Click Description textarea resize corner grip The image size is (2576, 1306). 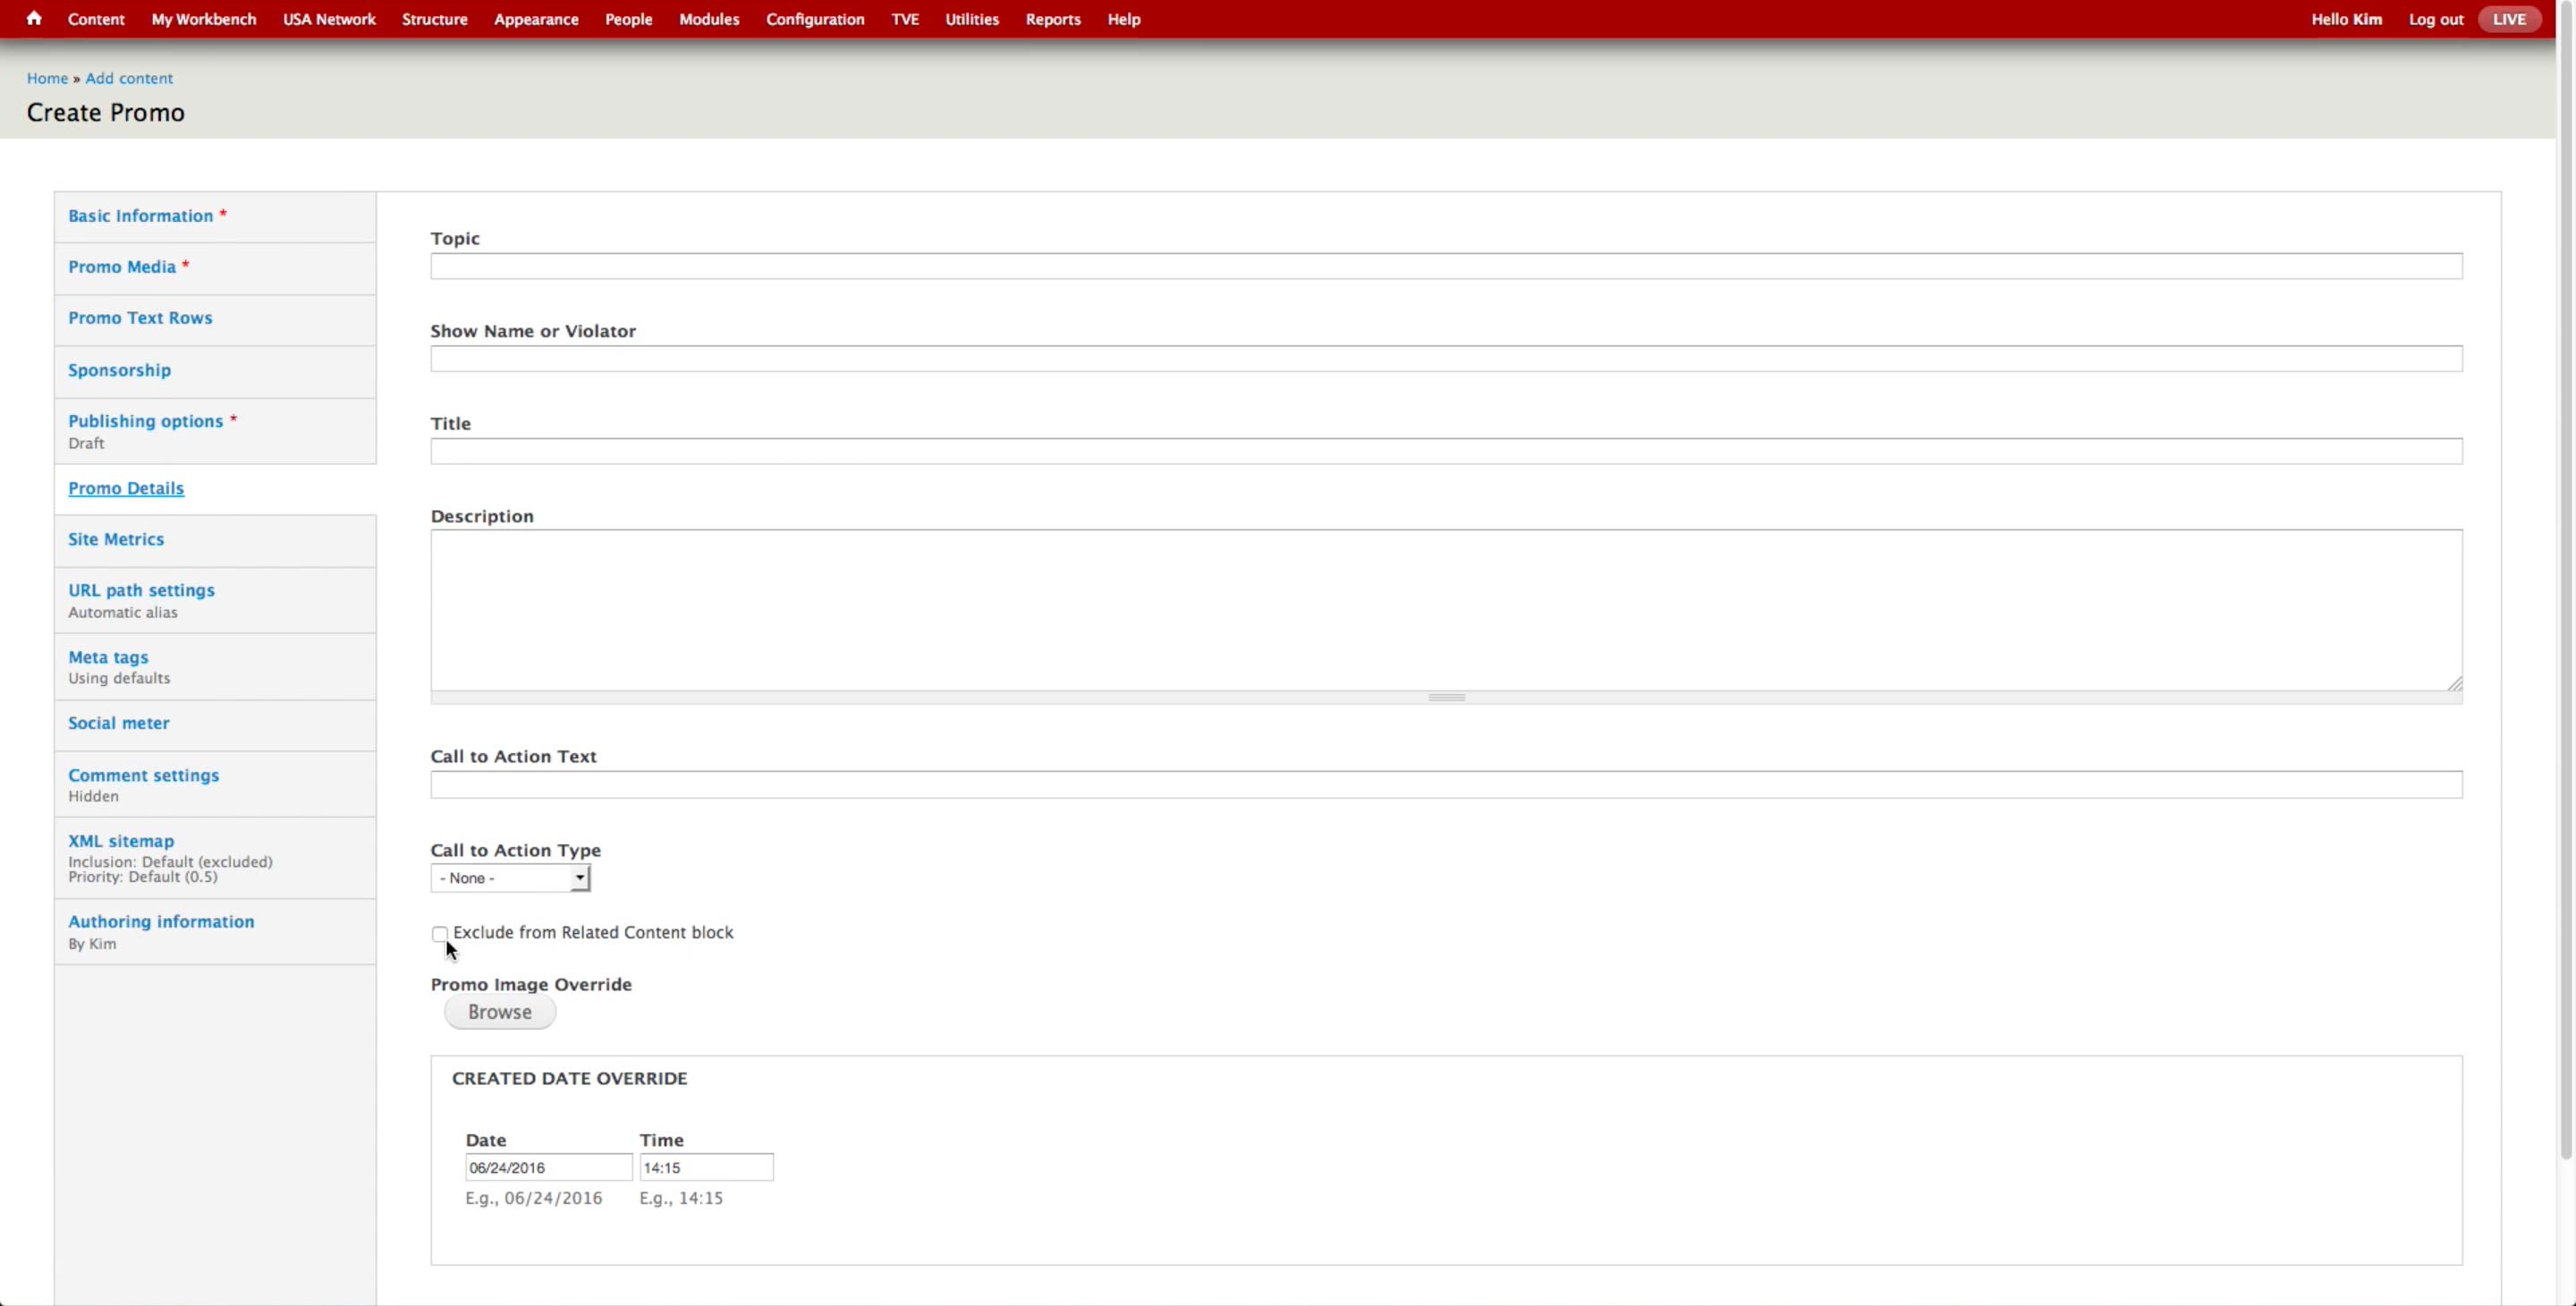coord(2454,683)
